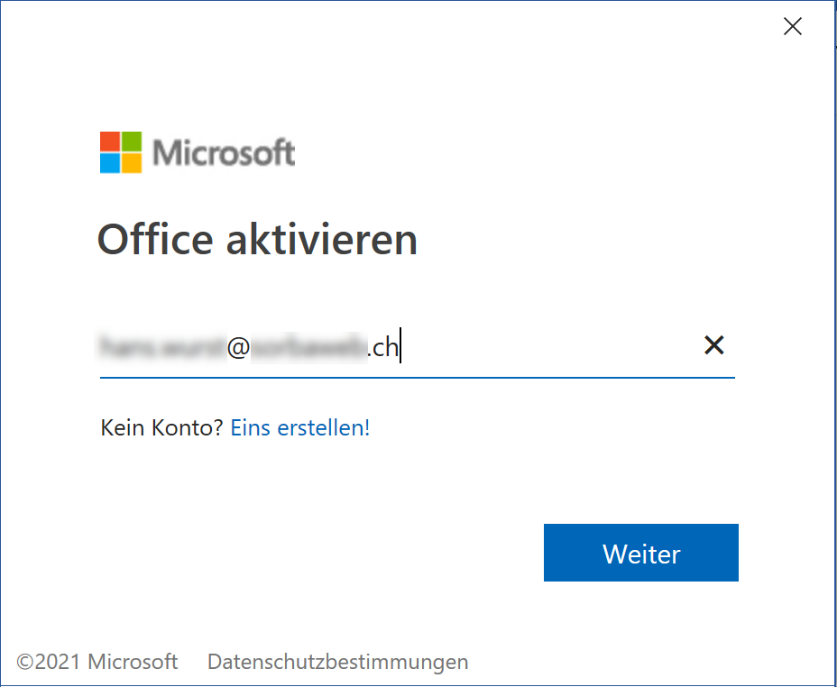Click the ©2021 Microsoft footer text
The image size is (837, 687).
(x=97, y=662)
